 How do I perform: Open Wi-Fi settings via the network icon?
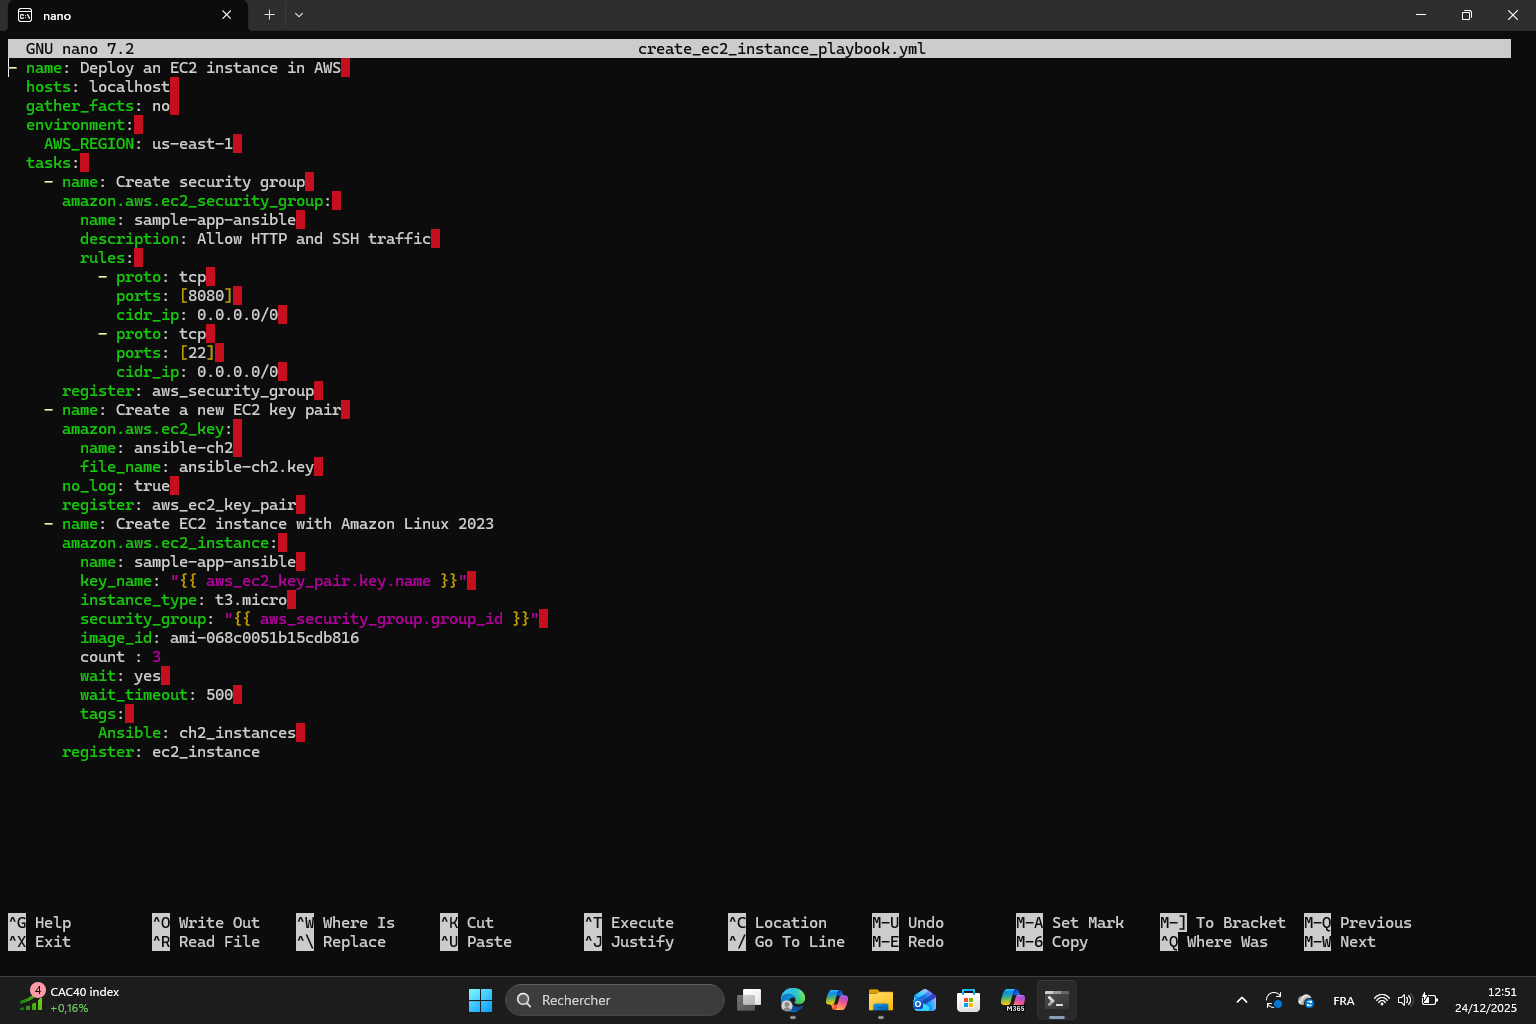1381,999
